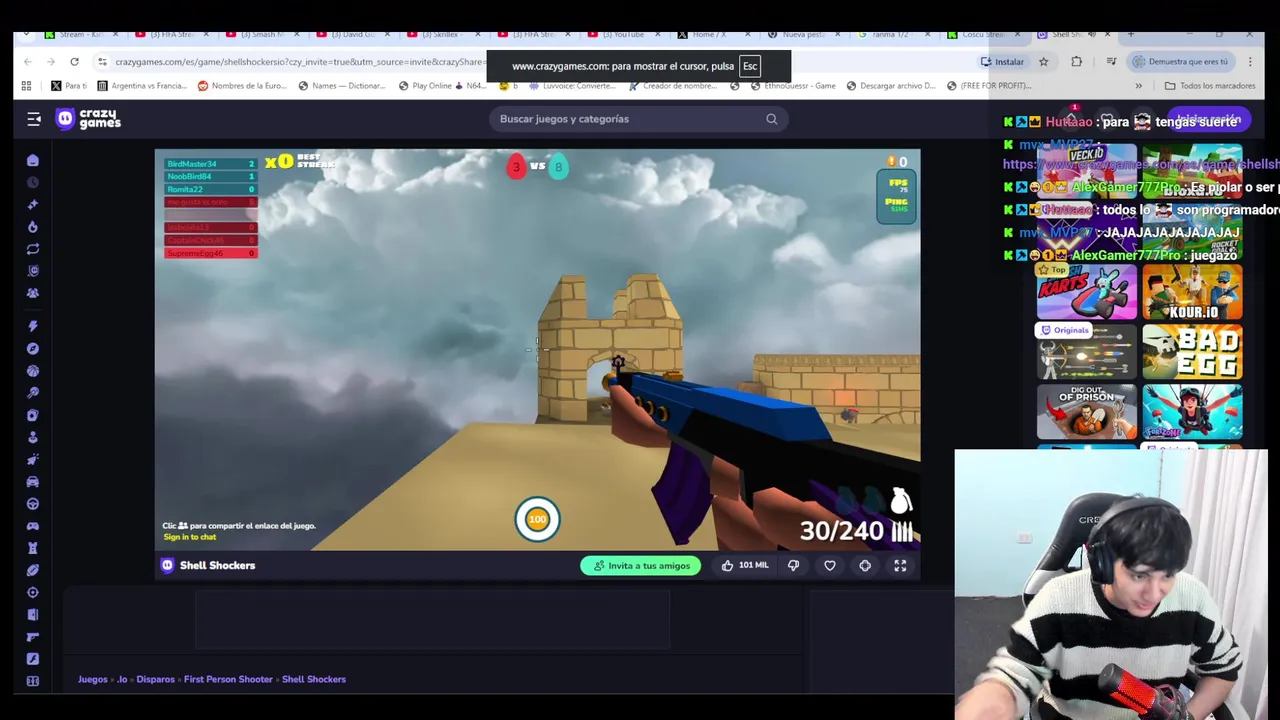Click the Instalar button in address bar
Image resolution: width=1280 pixels, height=720 pixels.
point(1002,62)
